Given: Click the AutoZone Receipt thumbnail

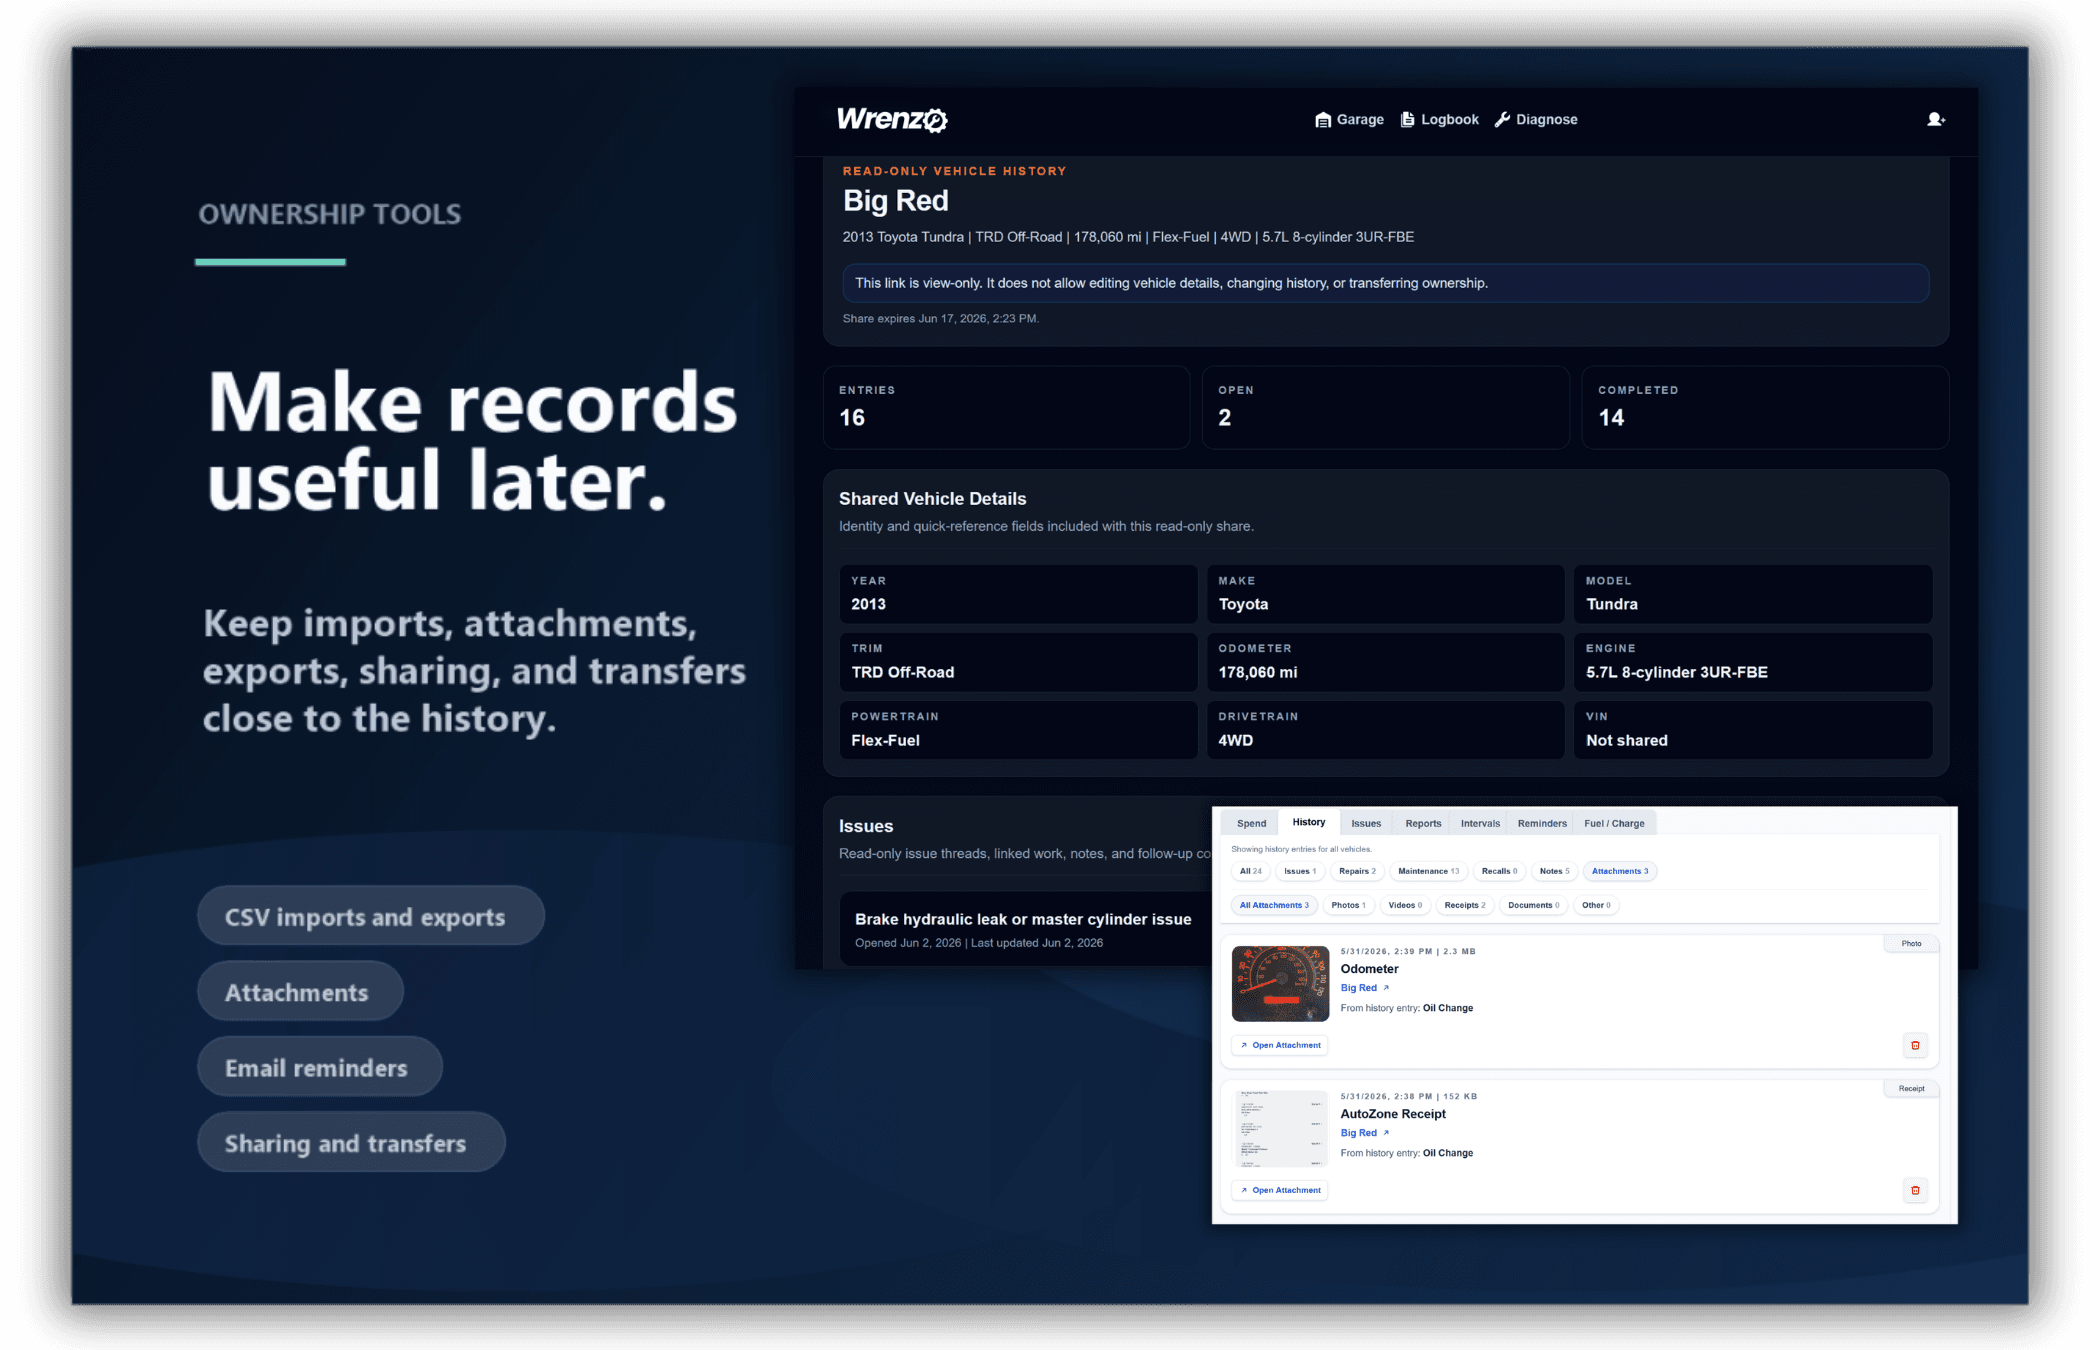Looking at the screenshot, I should tap(1280, 1128).
